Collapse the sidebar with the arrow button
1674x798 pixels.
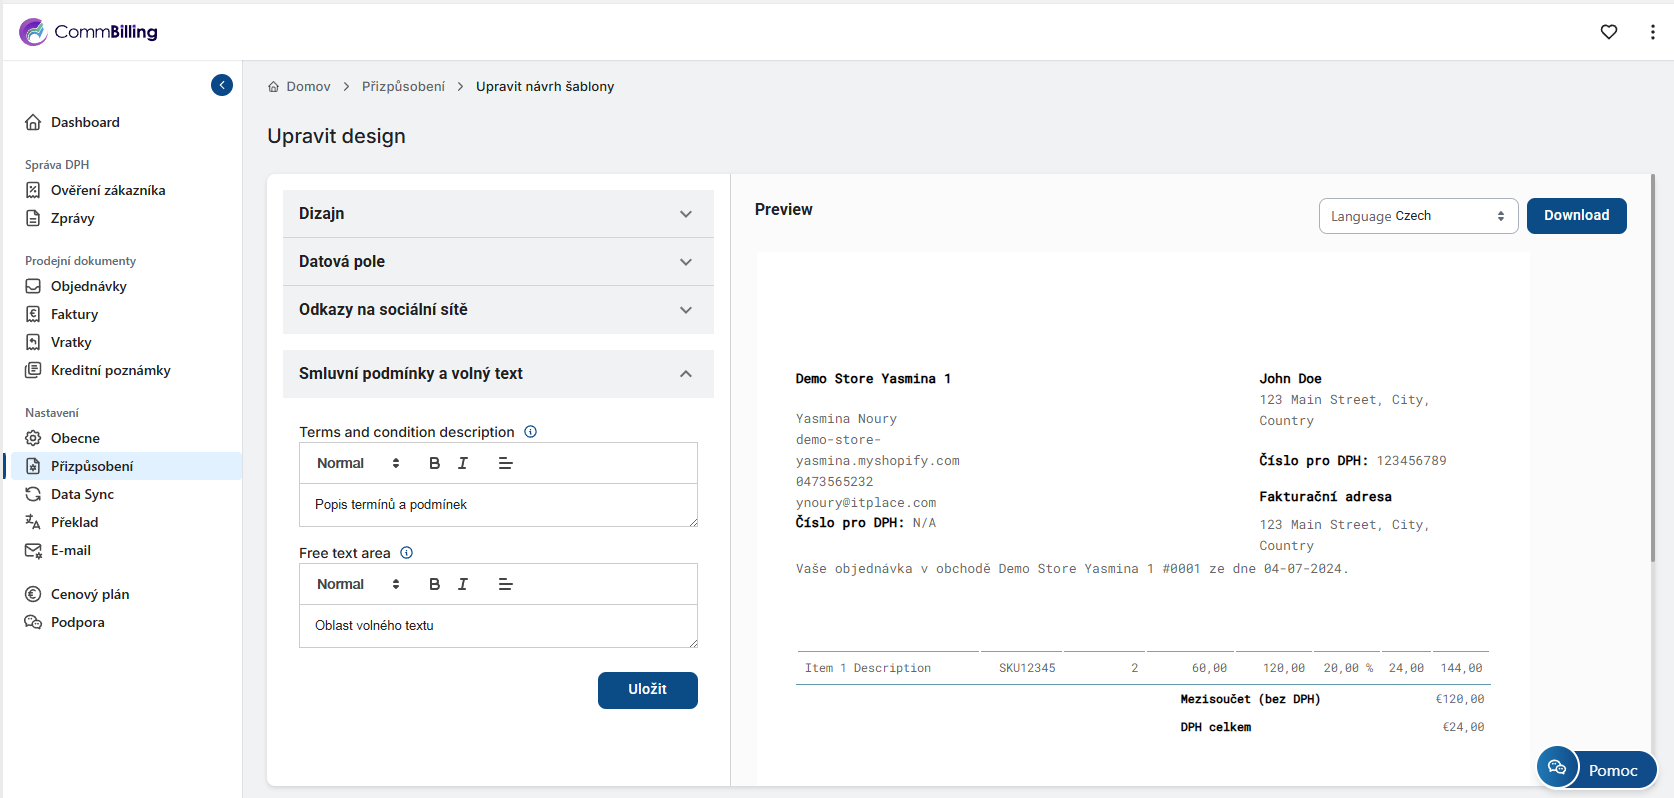pos(222,85)
